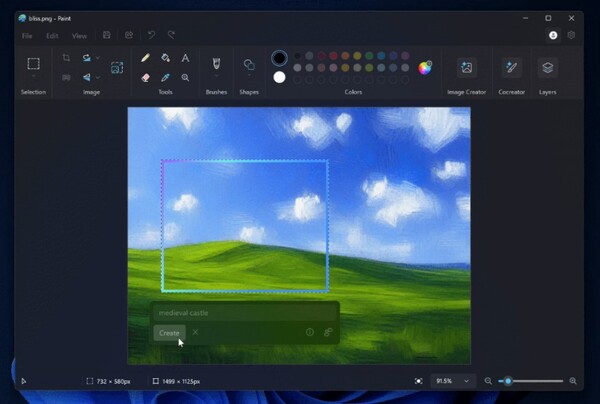600x404 pixels.
Task: Click the zoom in magnifier
Action: point(573,381)
